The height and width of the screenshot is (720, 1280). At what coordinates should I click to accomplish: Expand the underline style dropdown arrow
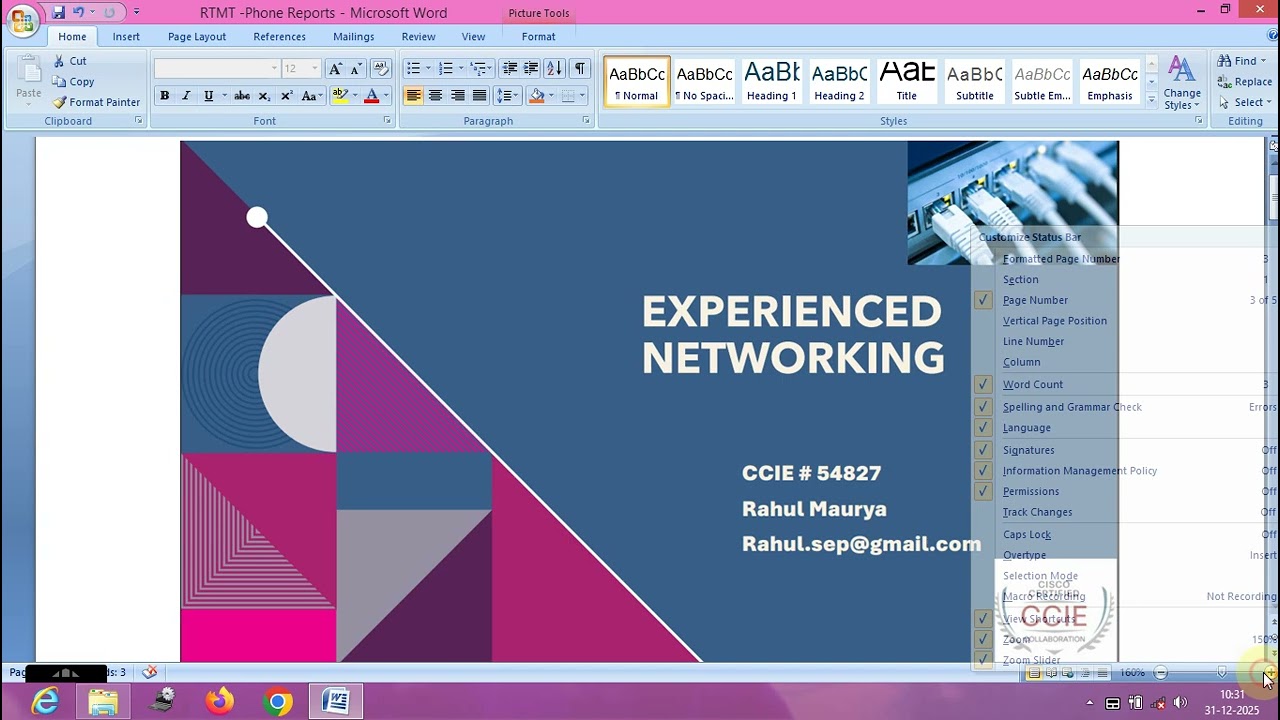click(222, 96)
